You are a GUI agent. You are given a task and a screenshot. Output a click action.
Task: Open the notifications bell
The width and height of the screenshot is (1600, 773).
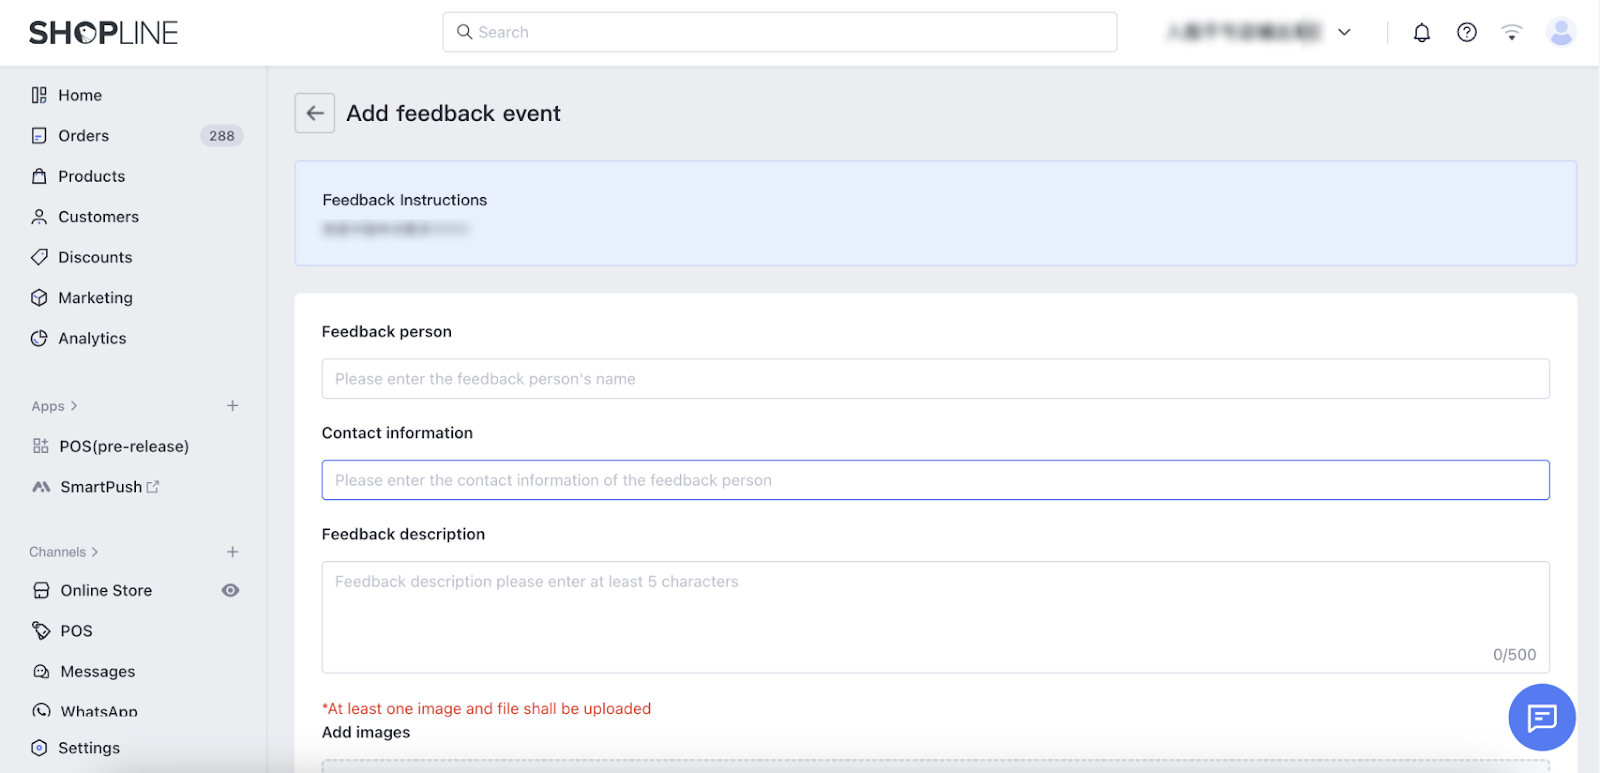point(1421,33)
